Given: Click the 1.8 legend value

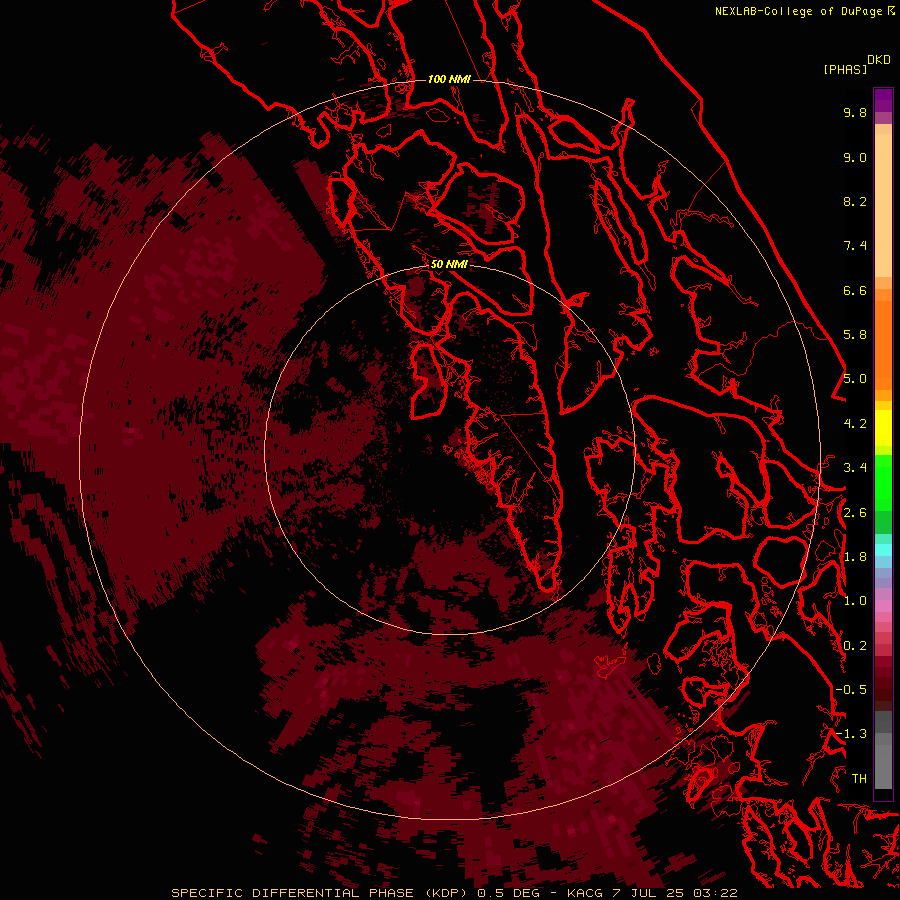Looking at the screenshot, I should 855,557.
